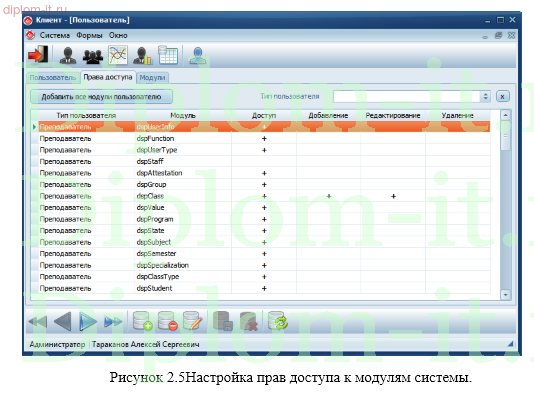Select the dspSpecialization module cell
The height and width of the screenshot is (393, 534).
click(x=183, y=265)
